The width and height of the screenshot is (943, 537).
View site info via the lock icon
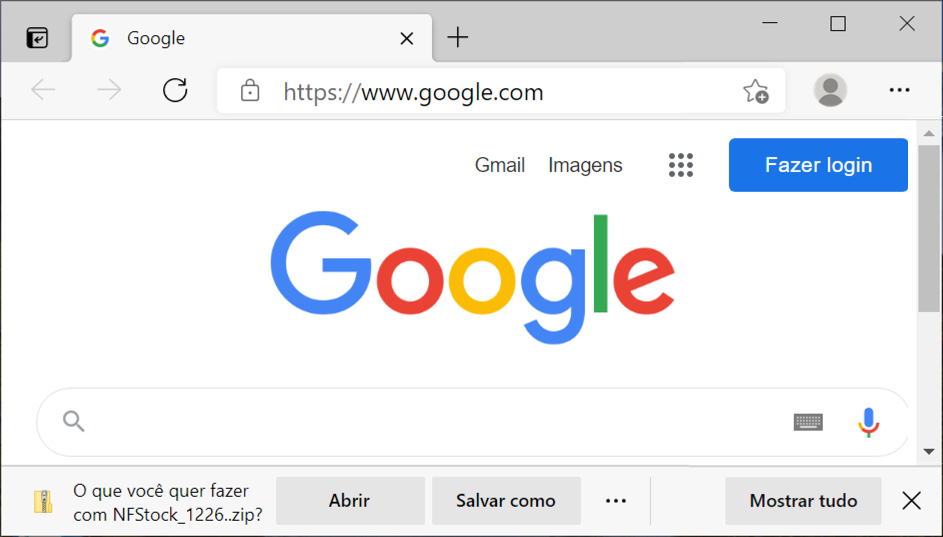pos(250,91)
